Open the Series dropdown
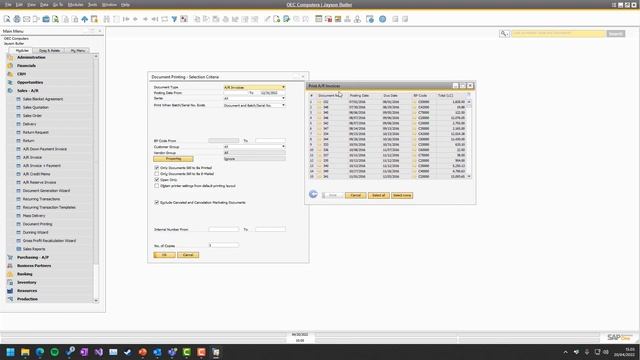Screen dimensions: 640x360 283,98
